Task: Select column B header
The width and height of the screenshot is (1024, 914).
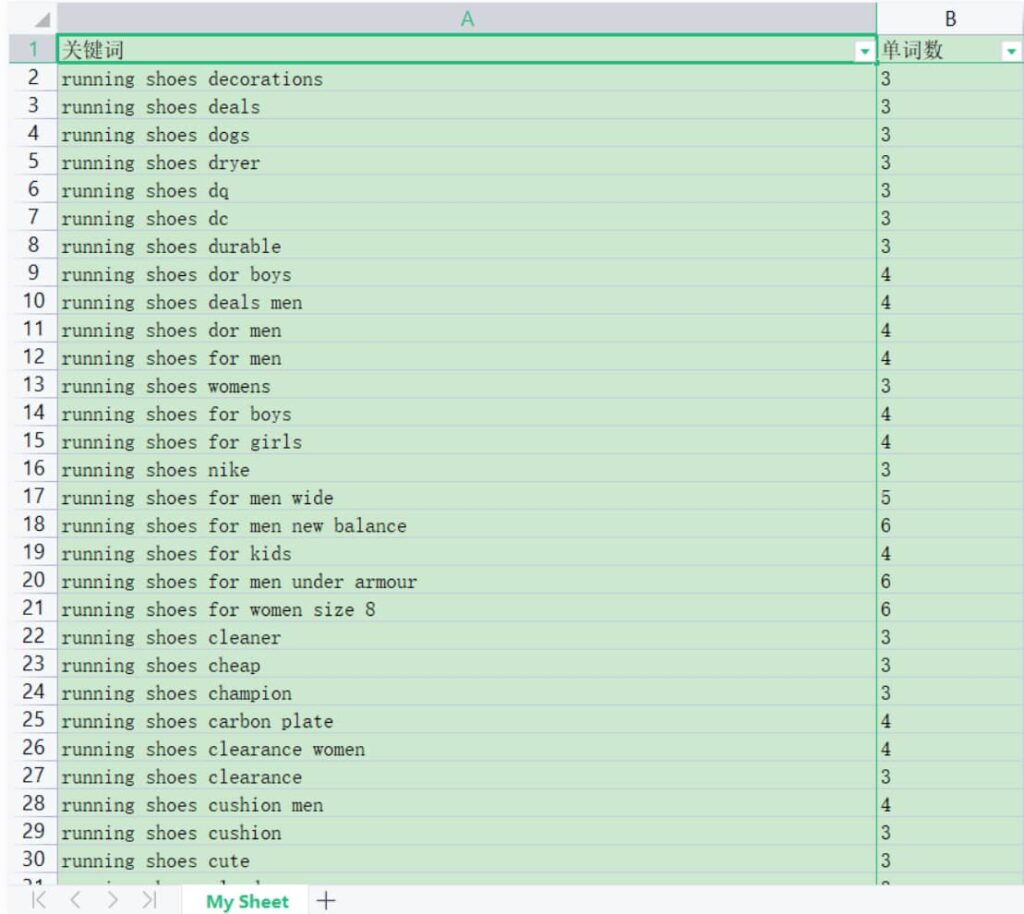Action: (950, 19)
